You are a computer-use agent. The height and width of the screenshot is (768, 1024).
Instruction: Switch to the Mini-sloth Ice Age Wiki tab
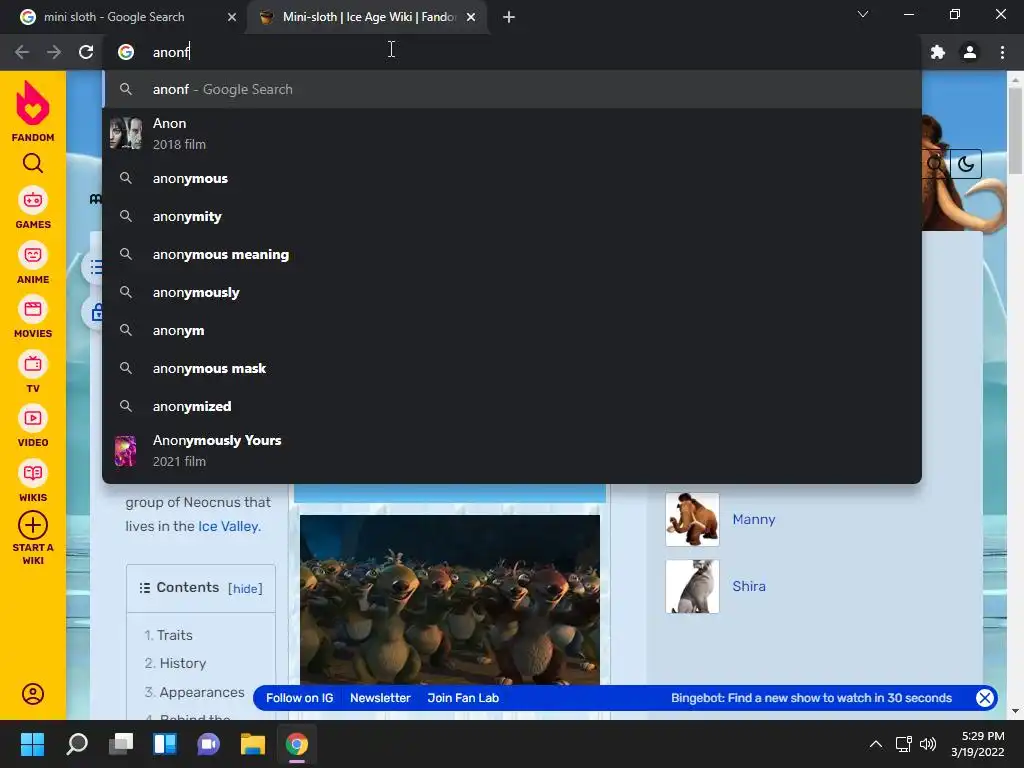click(367, 17)
